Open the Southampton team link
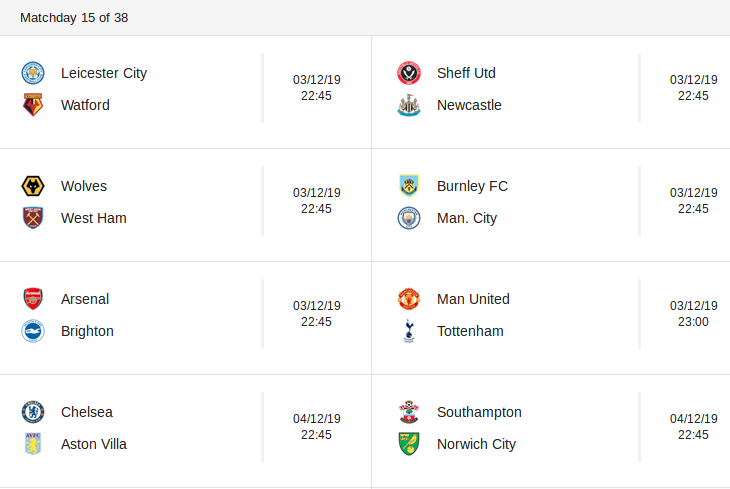730x489 pixels. tap(479, 413)
